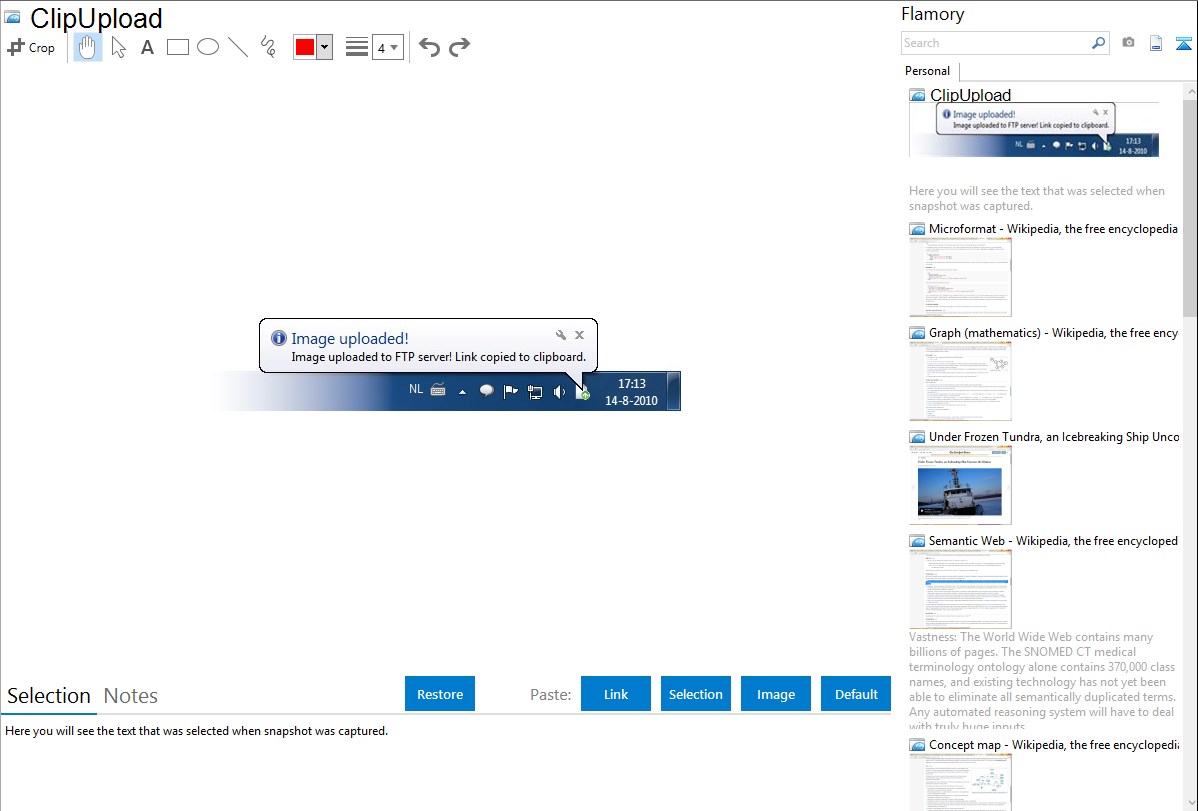1198x811 pixels.
Task: Click the ClipUpload app icon in title
Action: 12,17
